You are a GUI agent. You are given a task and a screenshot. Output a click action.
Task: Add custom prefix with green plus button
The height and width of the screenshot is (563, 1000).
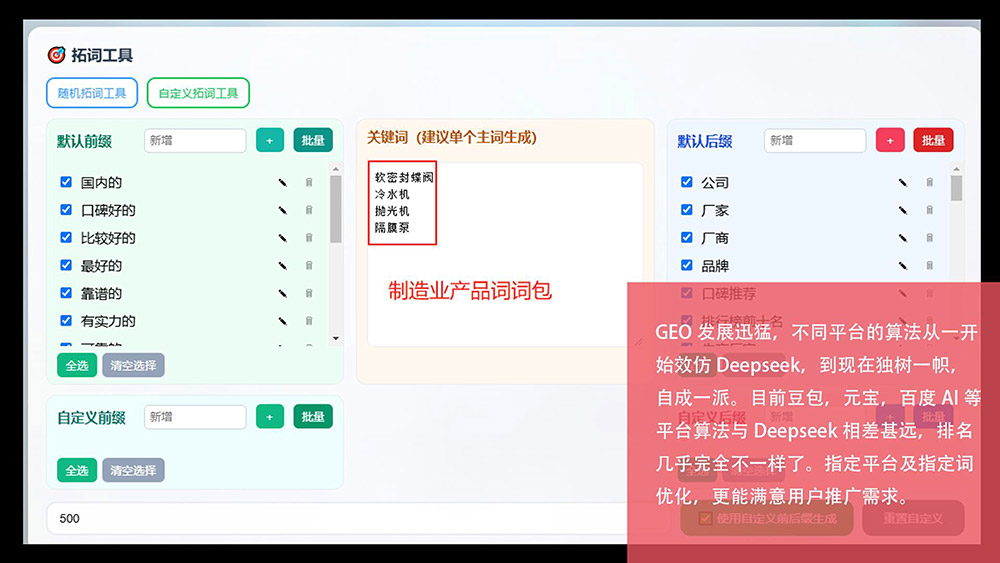pos(270,417)
